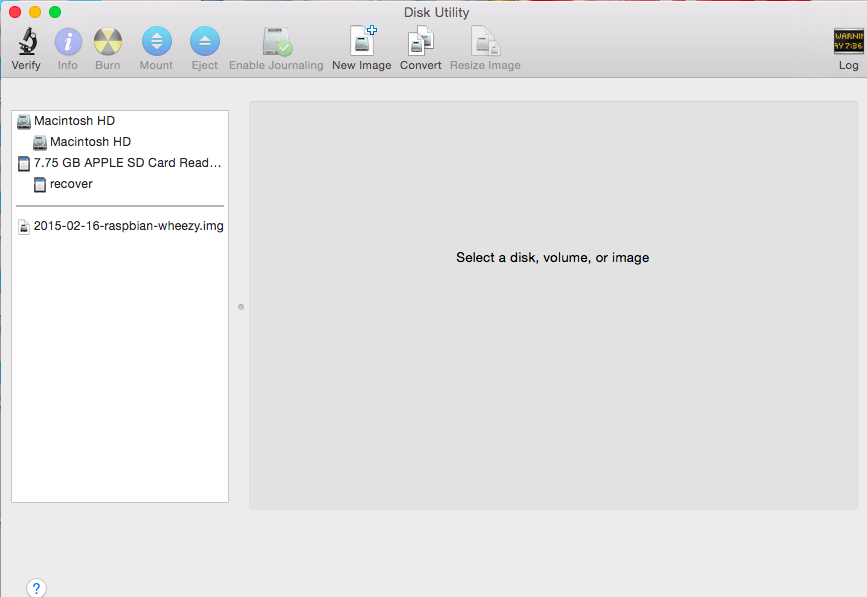This screenshot has width=867, height=597.
Task: Click the yellow minimize window button
Action: click(x=35, y=12)
